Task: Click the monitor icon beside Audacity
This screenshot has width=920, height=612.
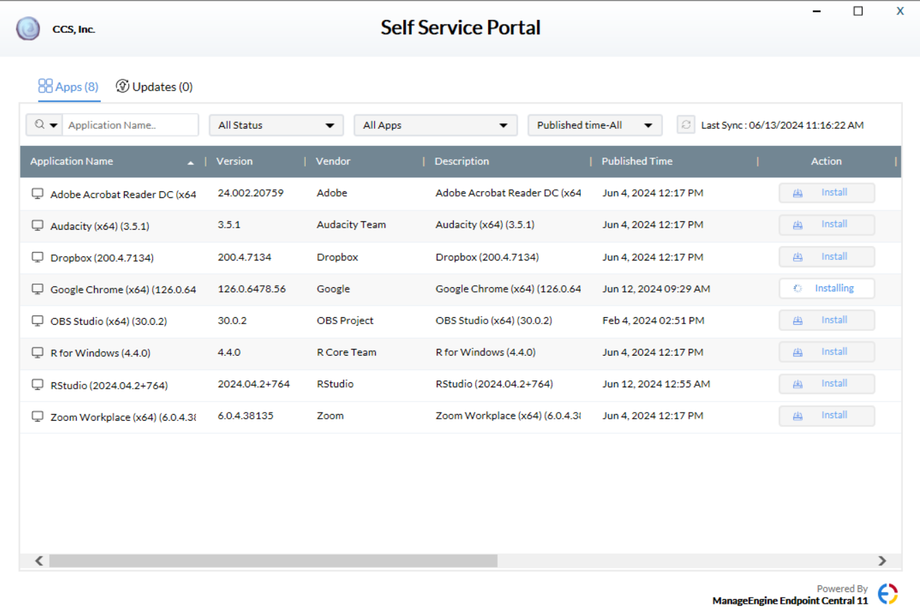Action: pyautogui.click(x=38, y=225)
